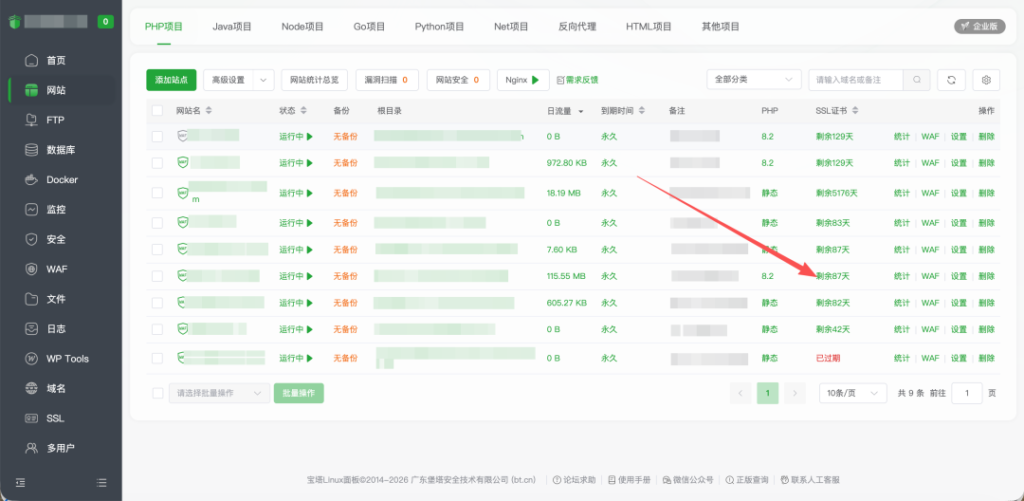Open the 首页 home icon in sidebar
Screen dimensions: 1024x501
(x=31, y=61)
